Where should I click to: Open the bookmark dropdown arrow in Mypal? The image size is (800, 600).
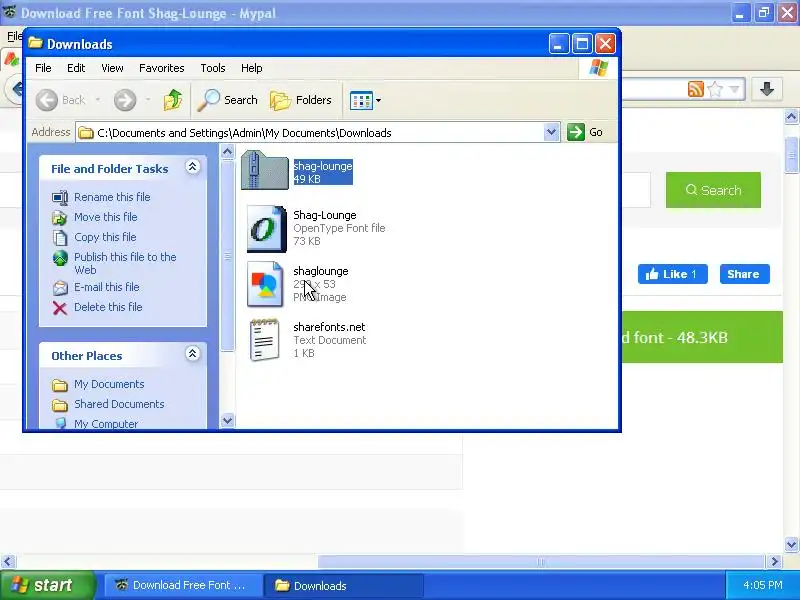tap(735, 90)
